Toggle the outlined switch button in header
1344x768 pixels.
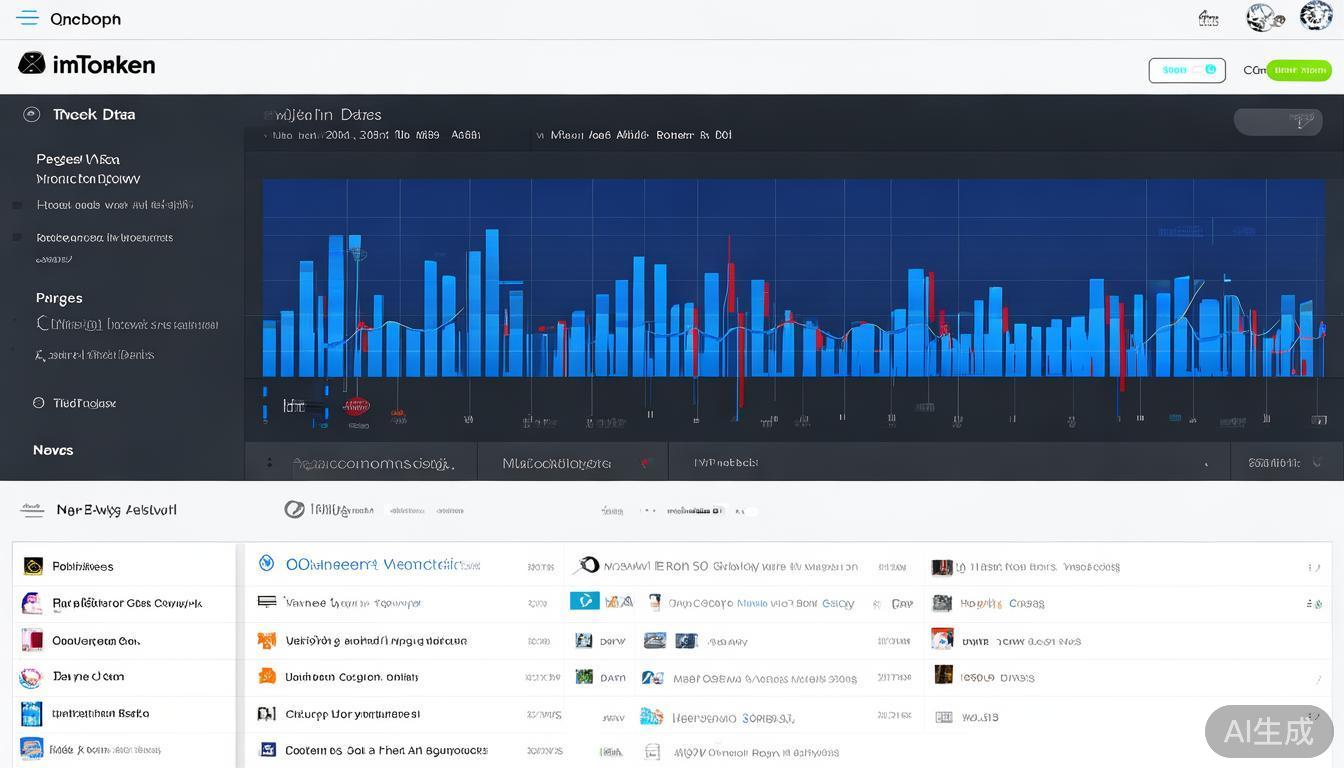(1187, 70)
